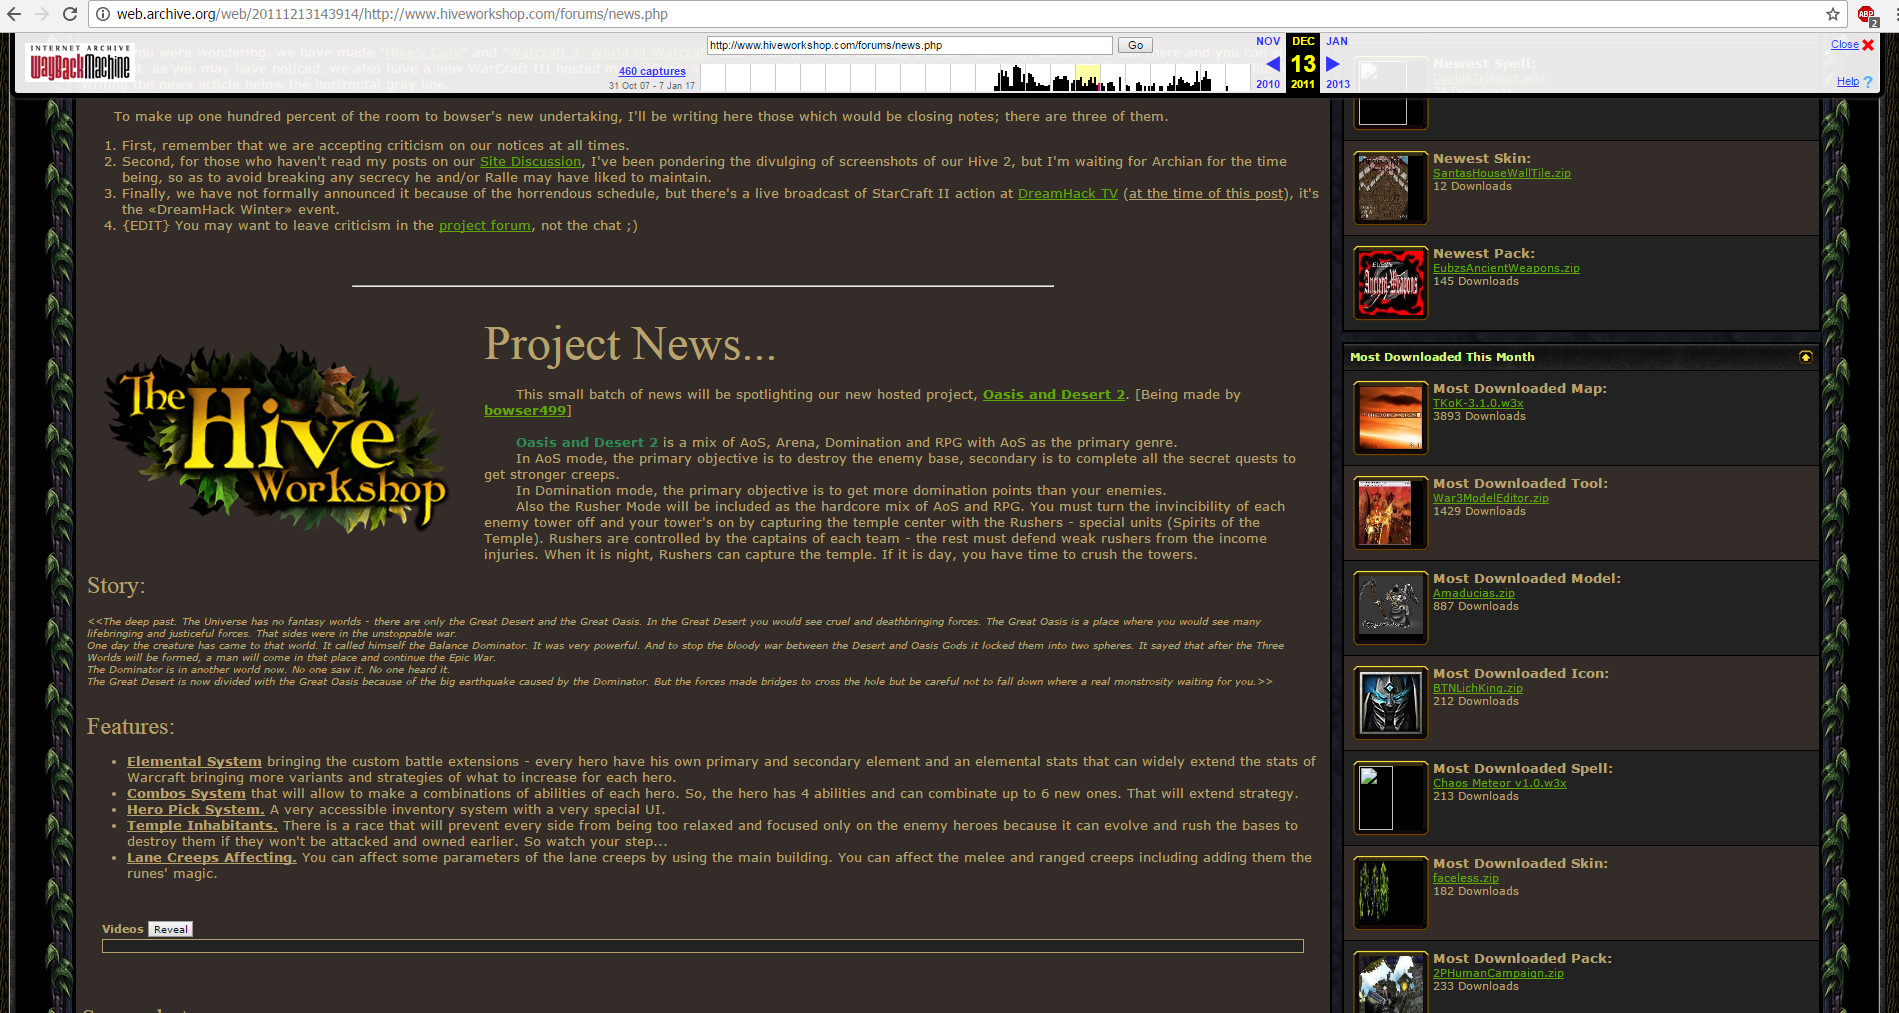Bookmark the page with the star icon
Screen dimensions: 1899x1013
1833,14
